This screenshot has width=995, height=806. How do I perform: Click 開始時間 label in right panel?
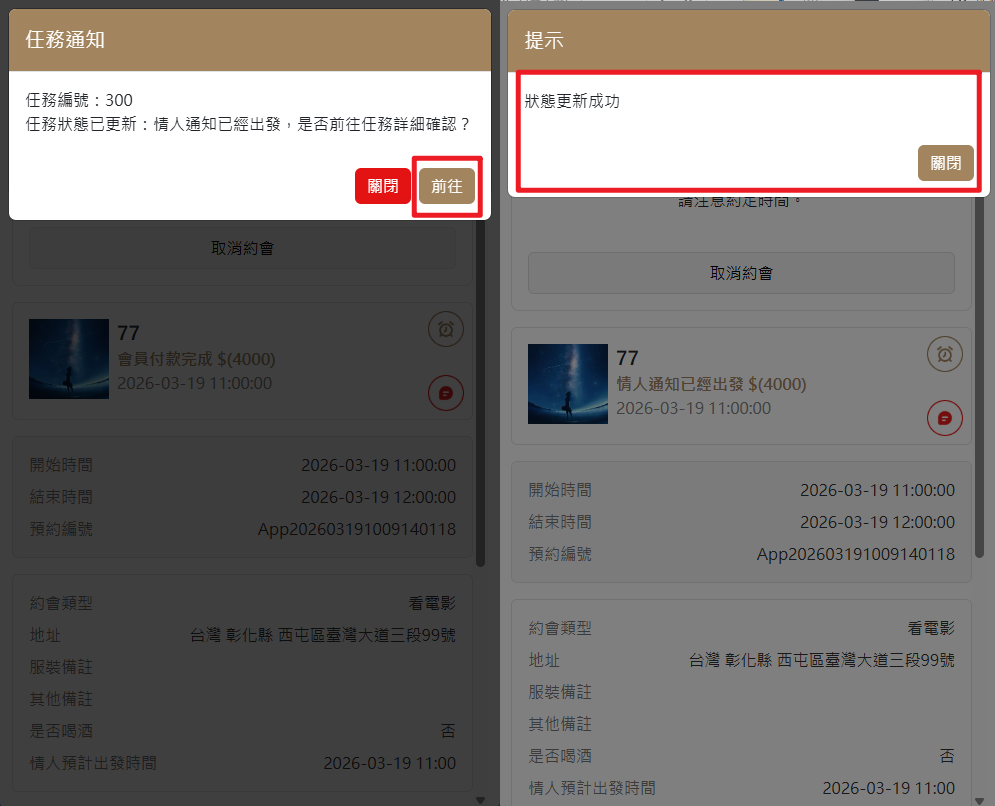pyautogui.click(x=560, y=490)
